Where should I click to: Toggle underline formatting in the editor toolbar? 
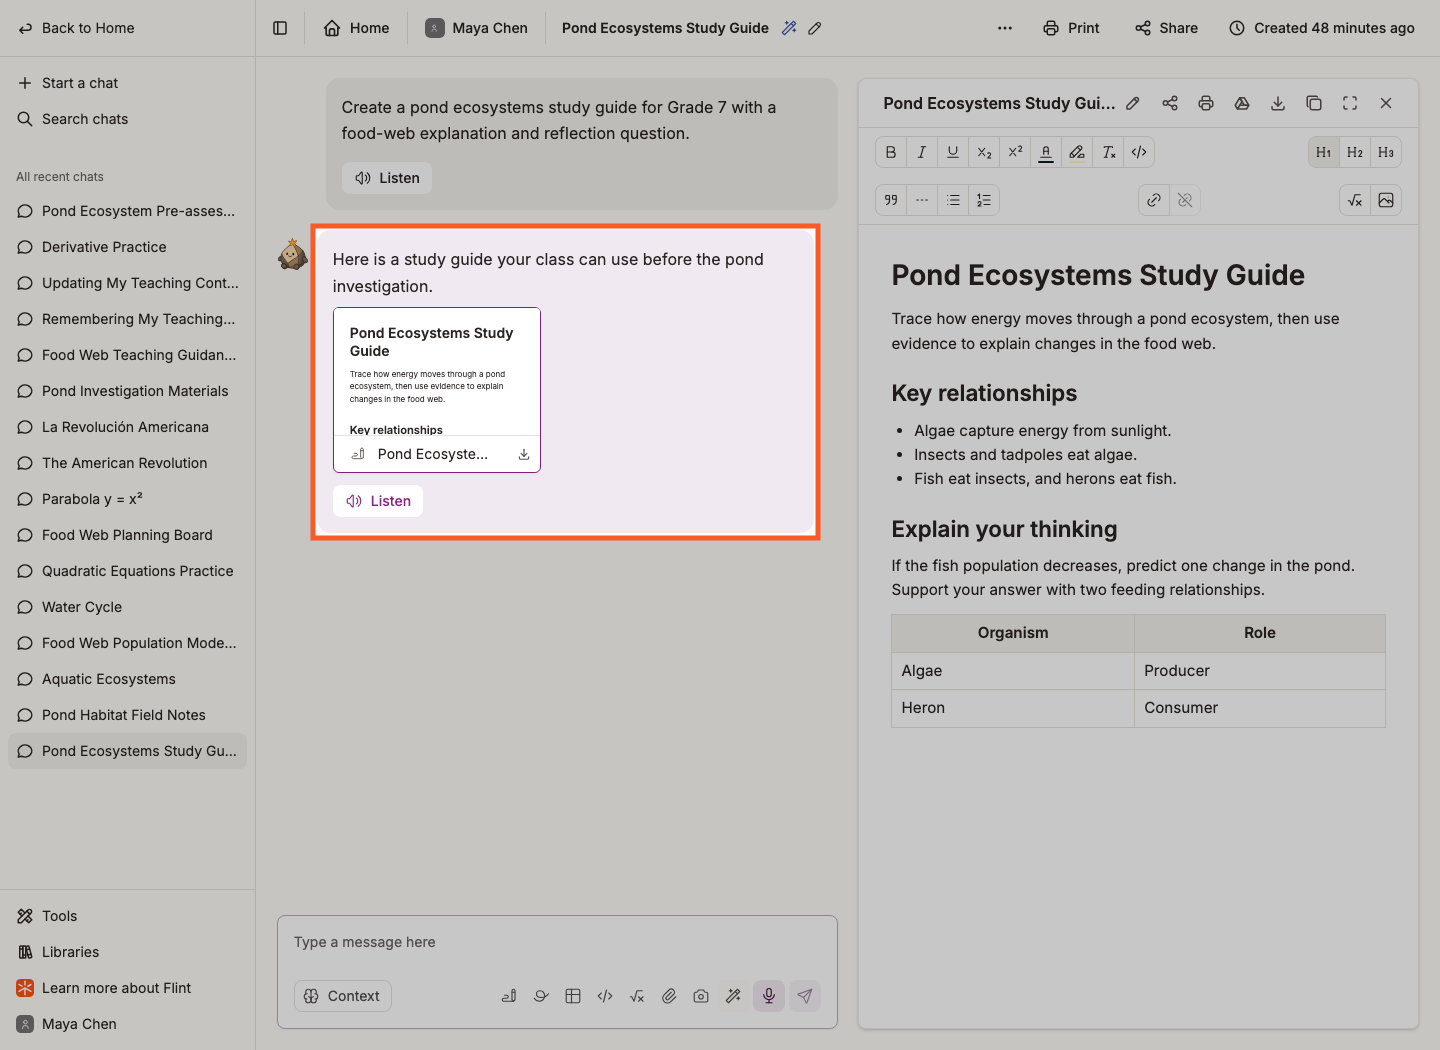tap(953, 152)
